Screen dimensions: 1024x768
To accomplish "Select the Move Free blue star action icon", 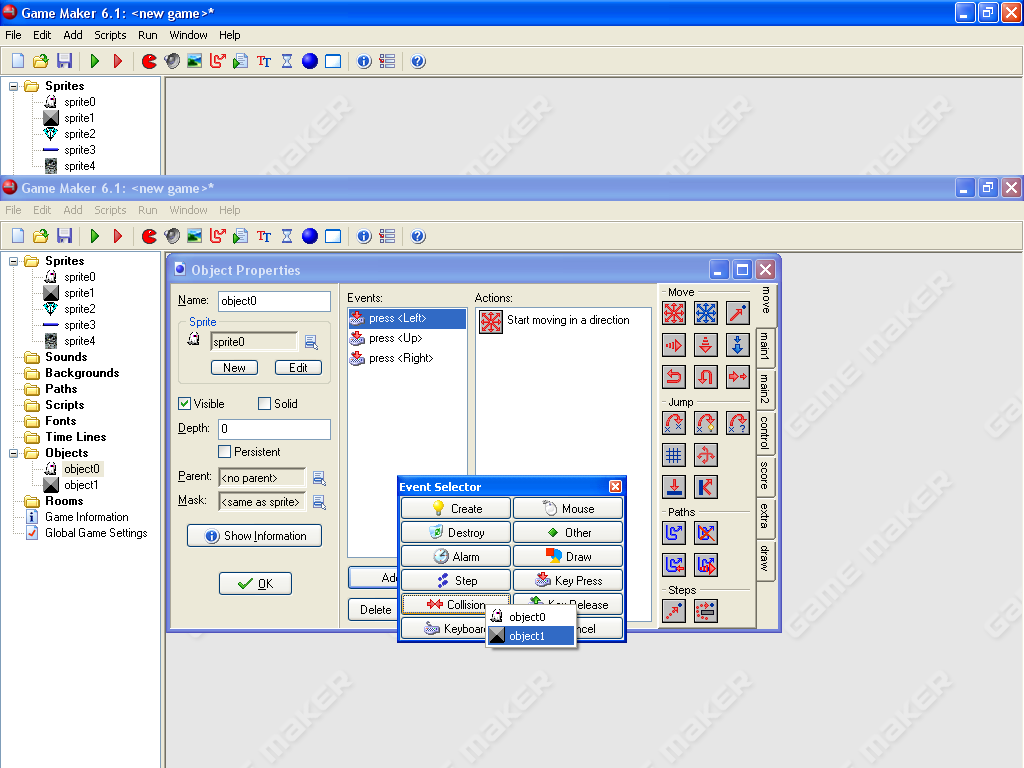I will coord(706,313).
